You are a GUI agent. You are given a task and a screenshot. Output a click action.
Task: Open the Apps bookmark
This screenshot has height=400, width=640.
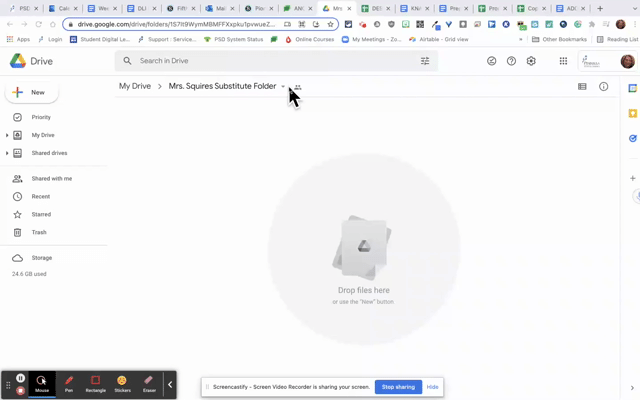point(18,40)
